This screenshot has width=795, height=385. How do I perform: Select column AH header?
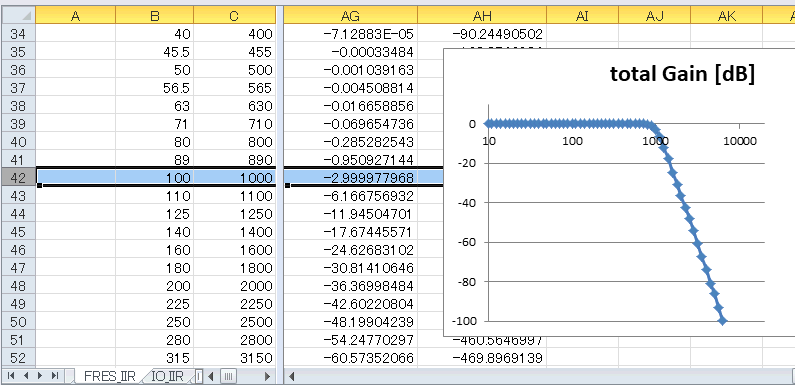click(482, 16)
